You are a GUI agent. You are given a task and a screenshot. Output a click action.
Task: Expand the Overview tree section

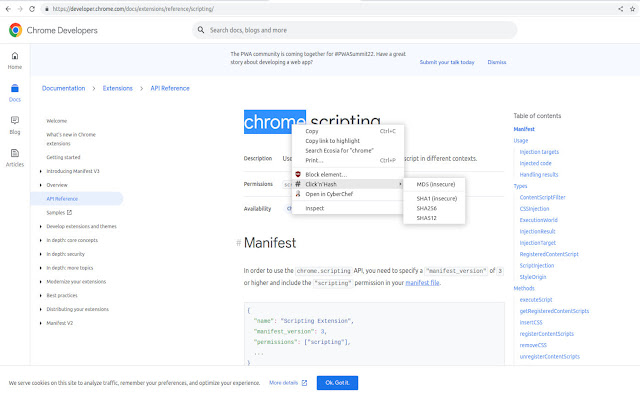pyautogui.click(x=40, y=185)
